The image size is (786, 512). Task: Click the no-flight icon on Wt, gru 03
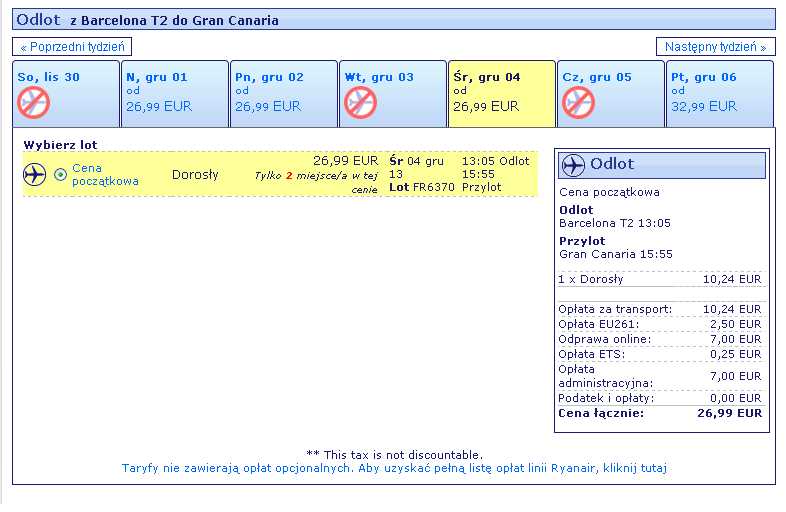click(360, 103)
